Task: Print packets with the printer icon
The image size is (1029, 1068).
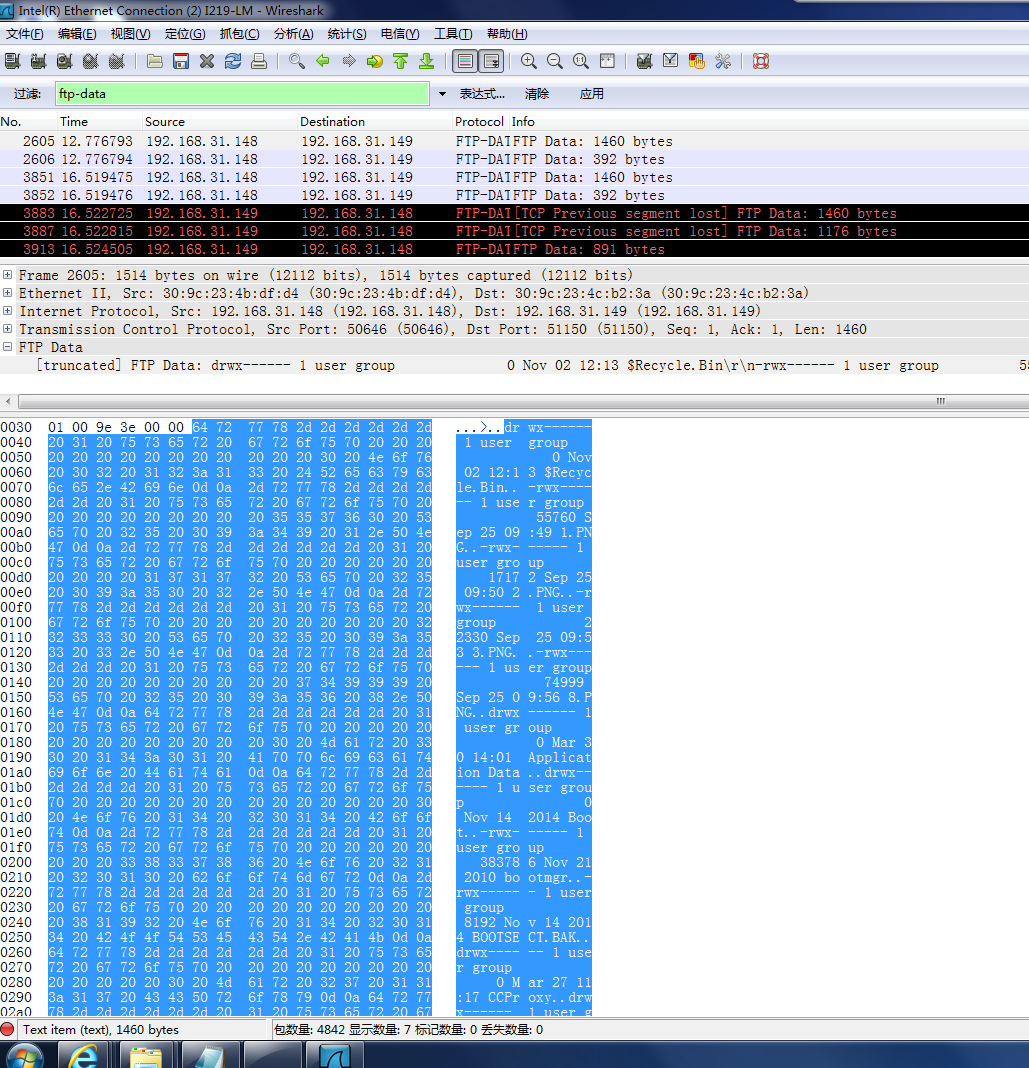Action: [259, 61]
